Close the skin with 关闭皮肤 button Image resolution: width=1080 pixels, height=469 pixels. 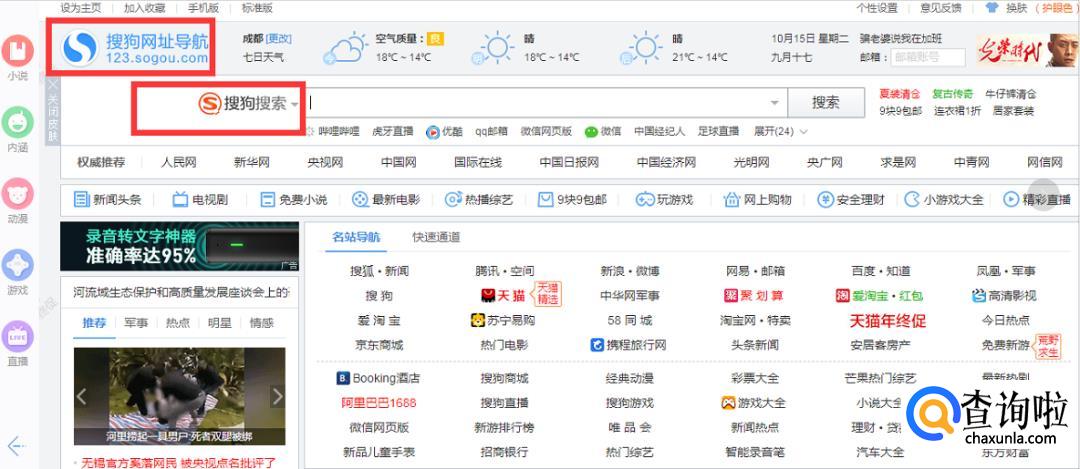[53, 113]
